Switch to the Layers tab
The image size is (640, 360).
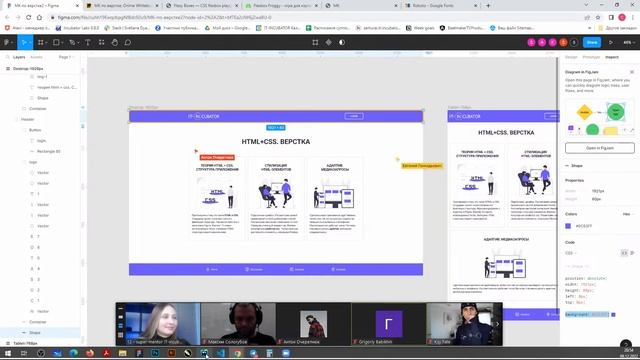click(x=19, y=57)
